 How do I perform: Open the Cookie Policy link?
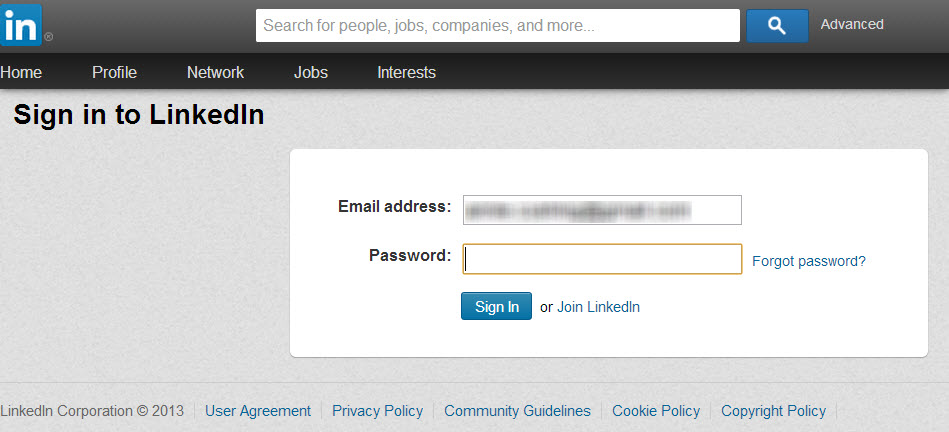point(656,411)
